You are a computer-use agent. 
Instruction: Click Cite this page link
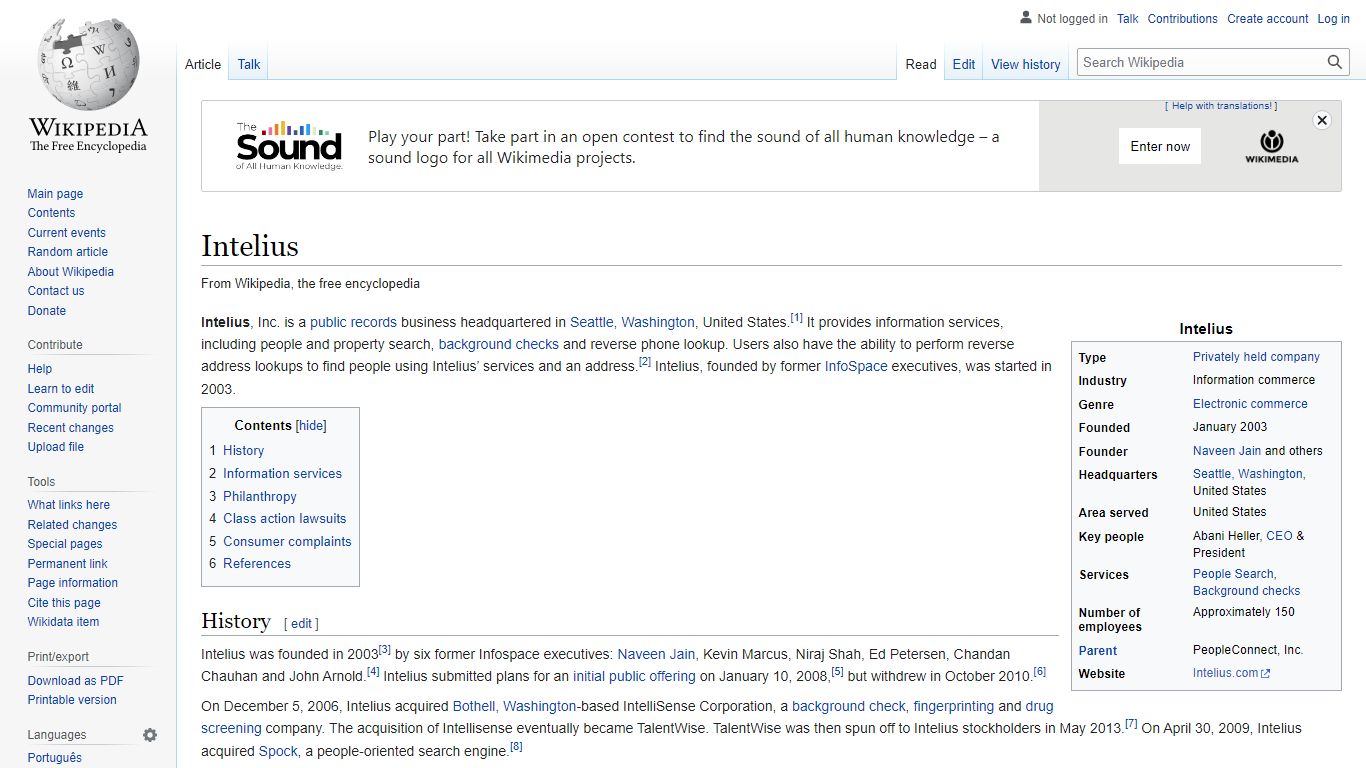pos(64,603)
